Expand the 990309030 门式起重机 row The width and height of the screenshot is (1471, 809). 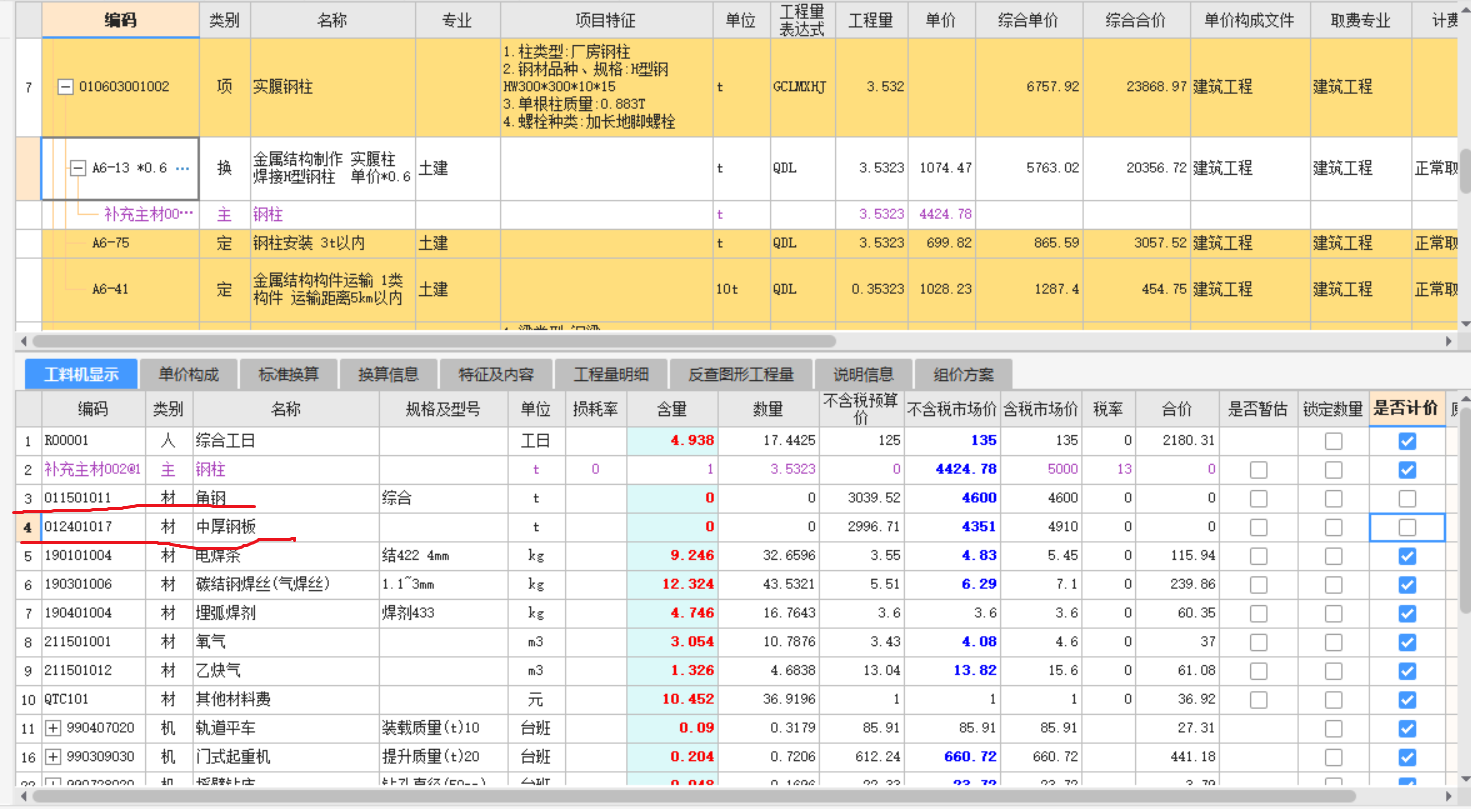pyautogui.click(x=54, y=757)
